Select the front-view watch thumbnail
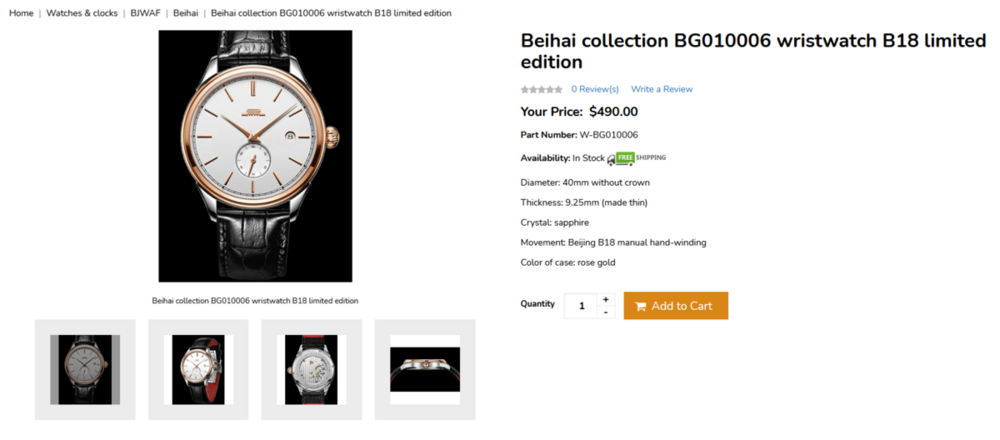Screen dimensions: 1000x440 coord(85,369)
